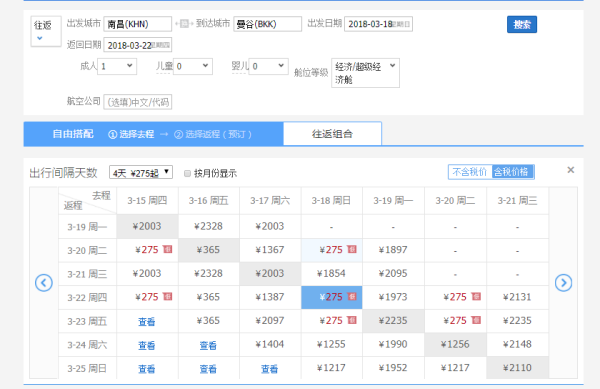600x389 pixels.
Task: Click tax icon in 3-15 / 3-20 cell
Action: tap(168, 249)
